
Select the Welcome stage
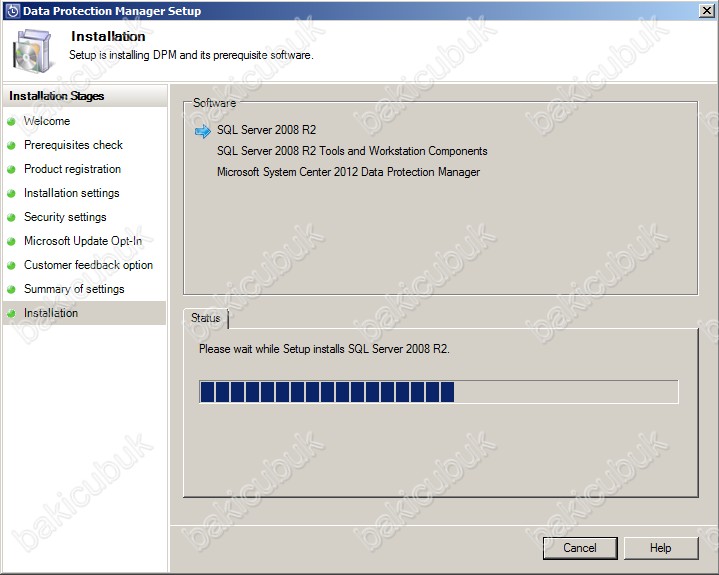click(47, 121)
